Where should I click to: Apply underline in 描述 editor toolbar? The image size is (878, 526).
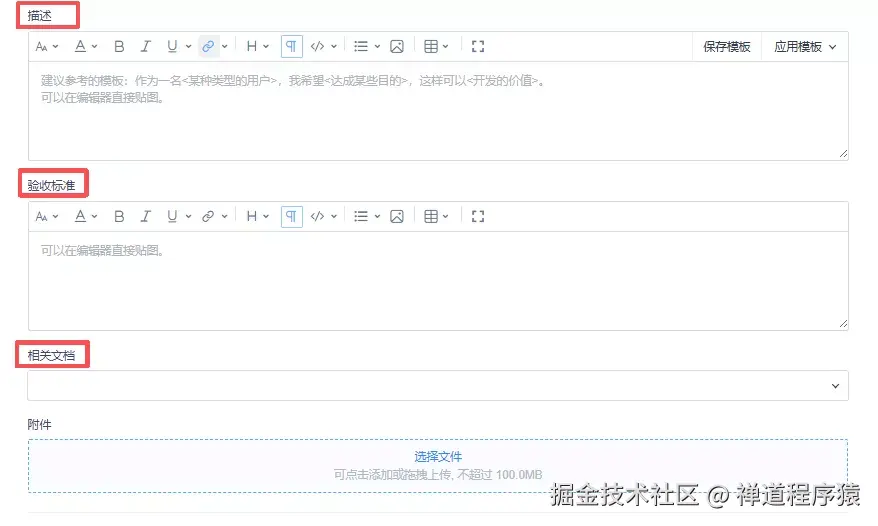click(172, 46)
